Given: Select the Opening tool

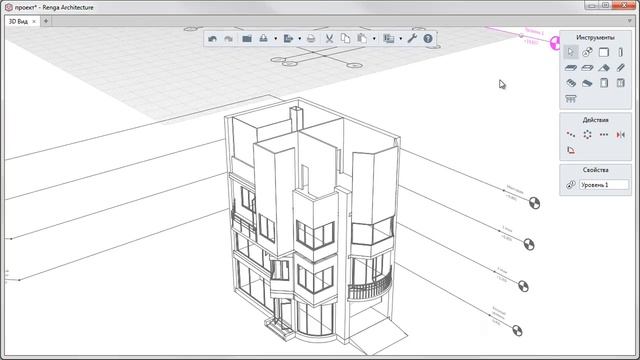Looking at the screenshot, I should 587,68.
